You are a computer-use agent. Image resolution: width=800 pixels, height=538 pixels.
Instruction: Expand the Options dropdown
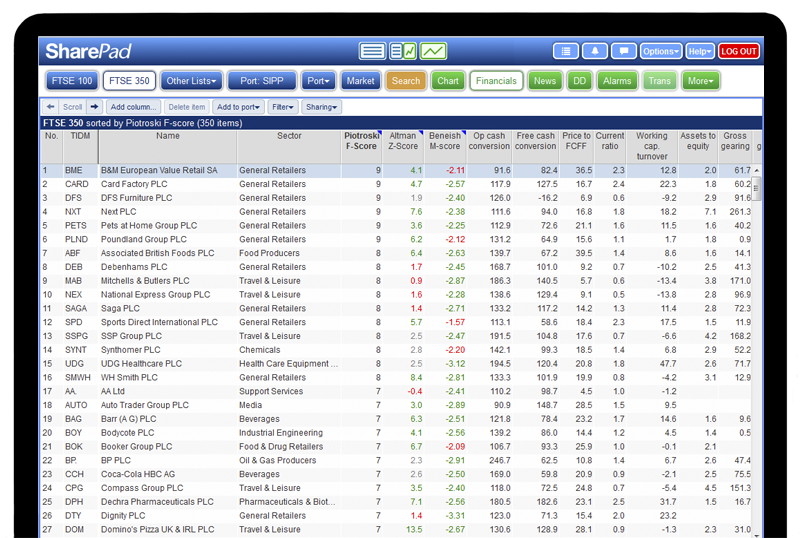(x=661, y=51)
